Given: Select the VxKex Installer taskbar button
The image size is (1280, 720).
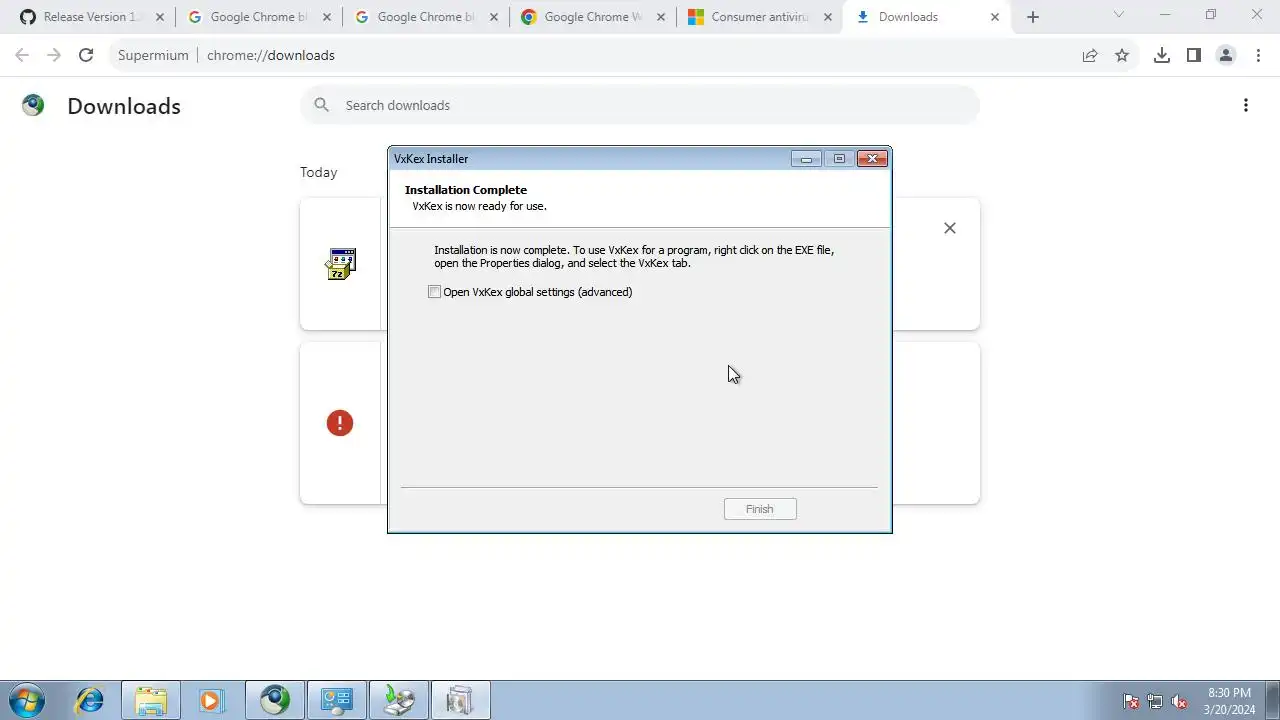Looking at the screenshot, I should [x=461, y=700].
